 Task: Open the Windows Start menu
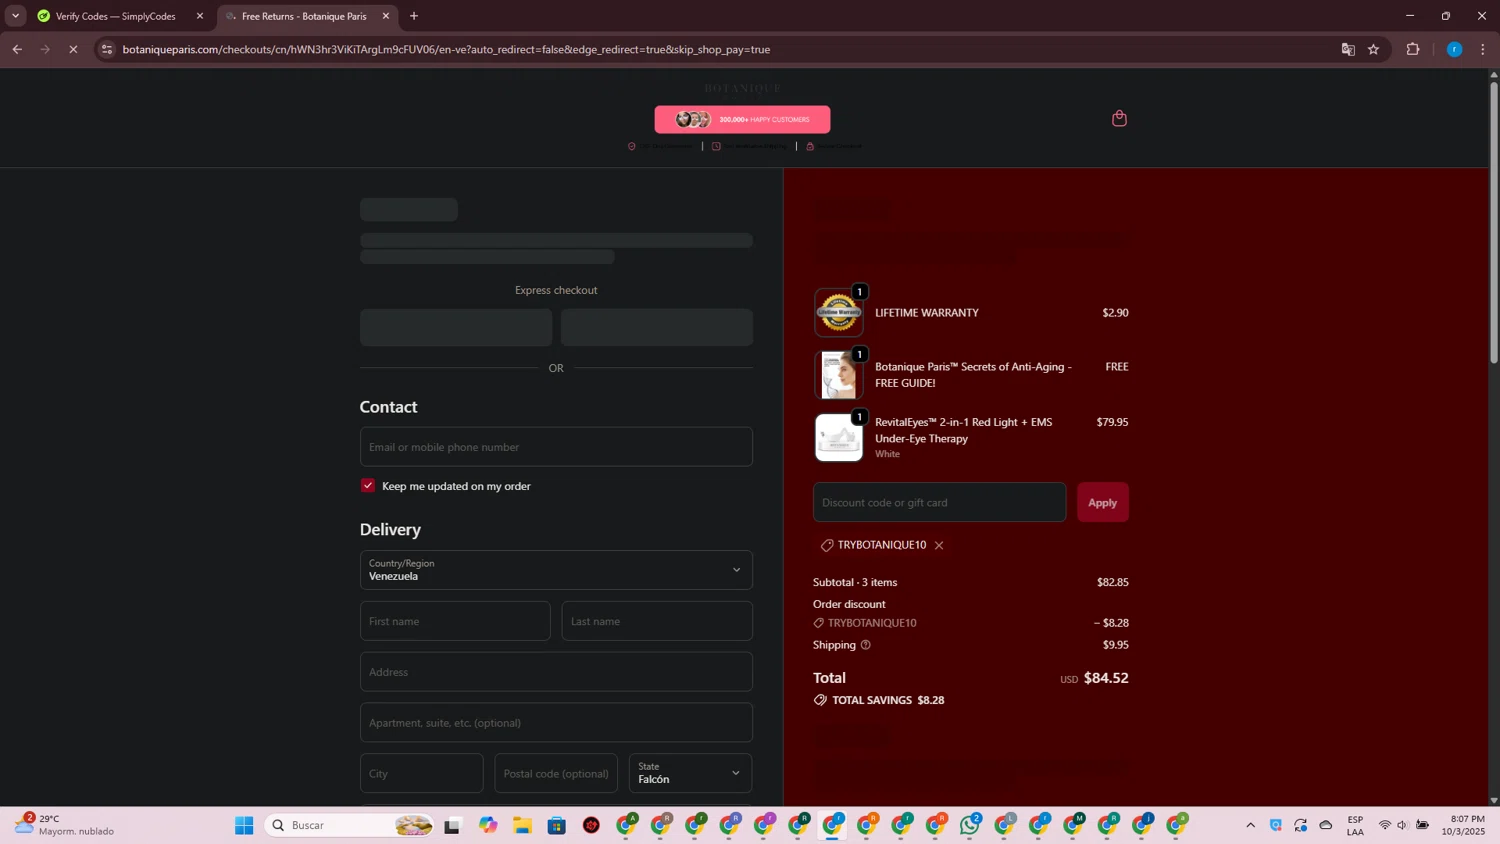tap(244, 825)
